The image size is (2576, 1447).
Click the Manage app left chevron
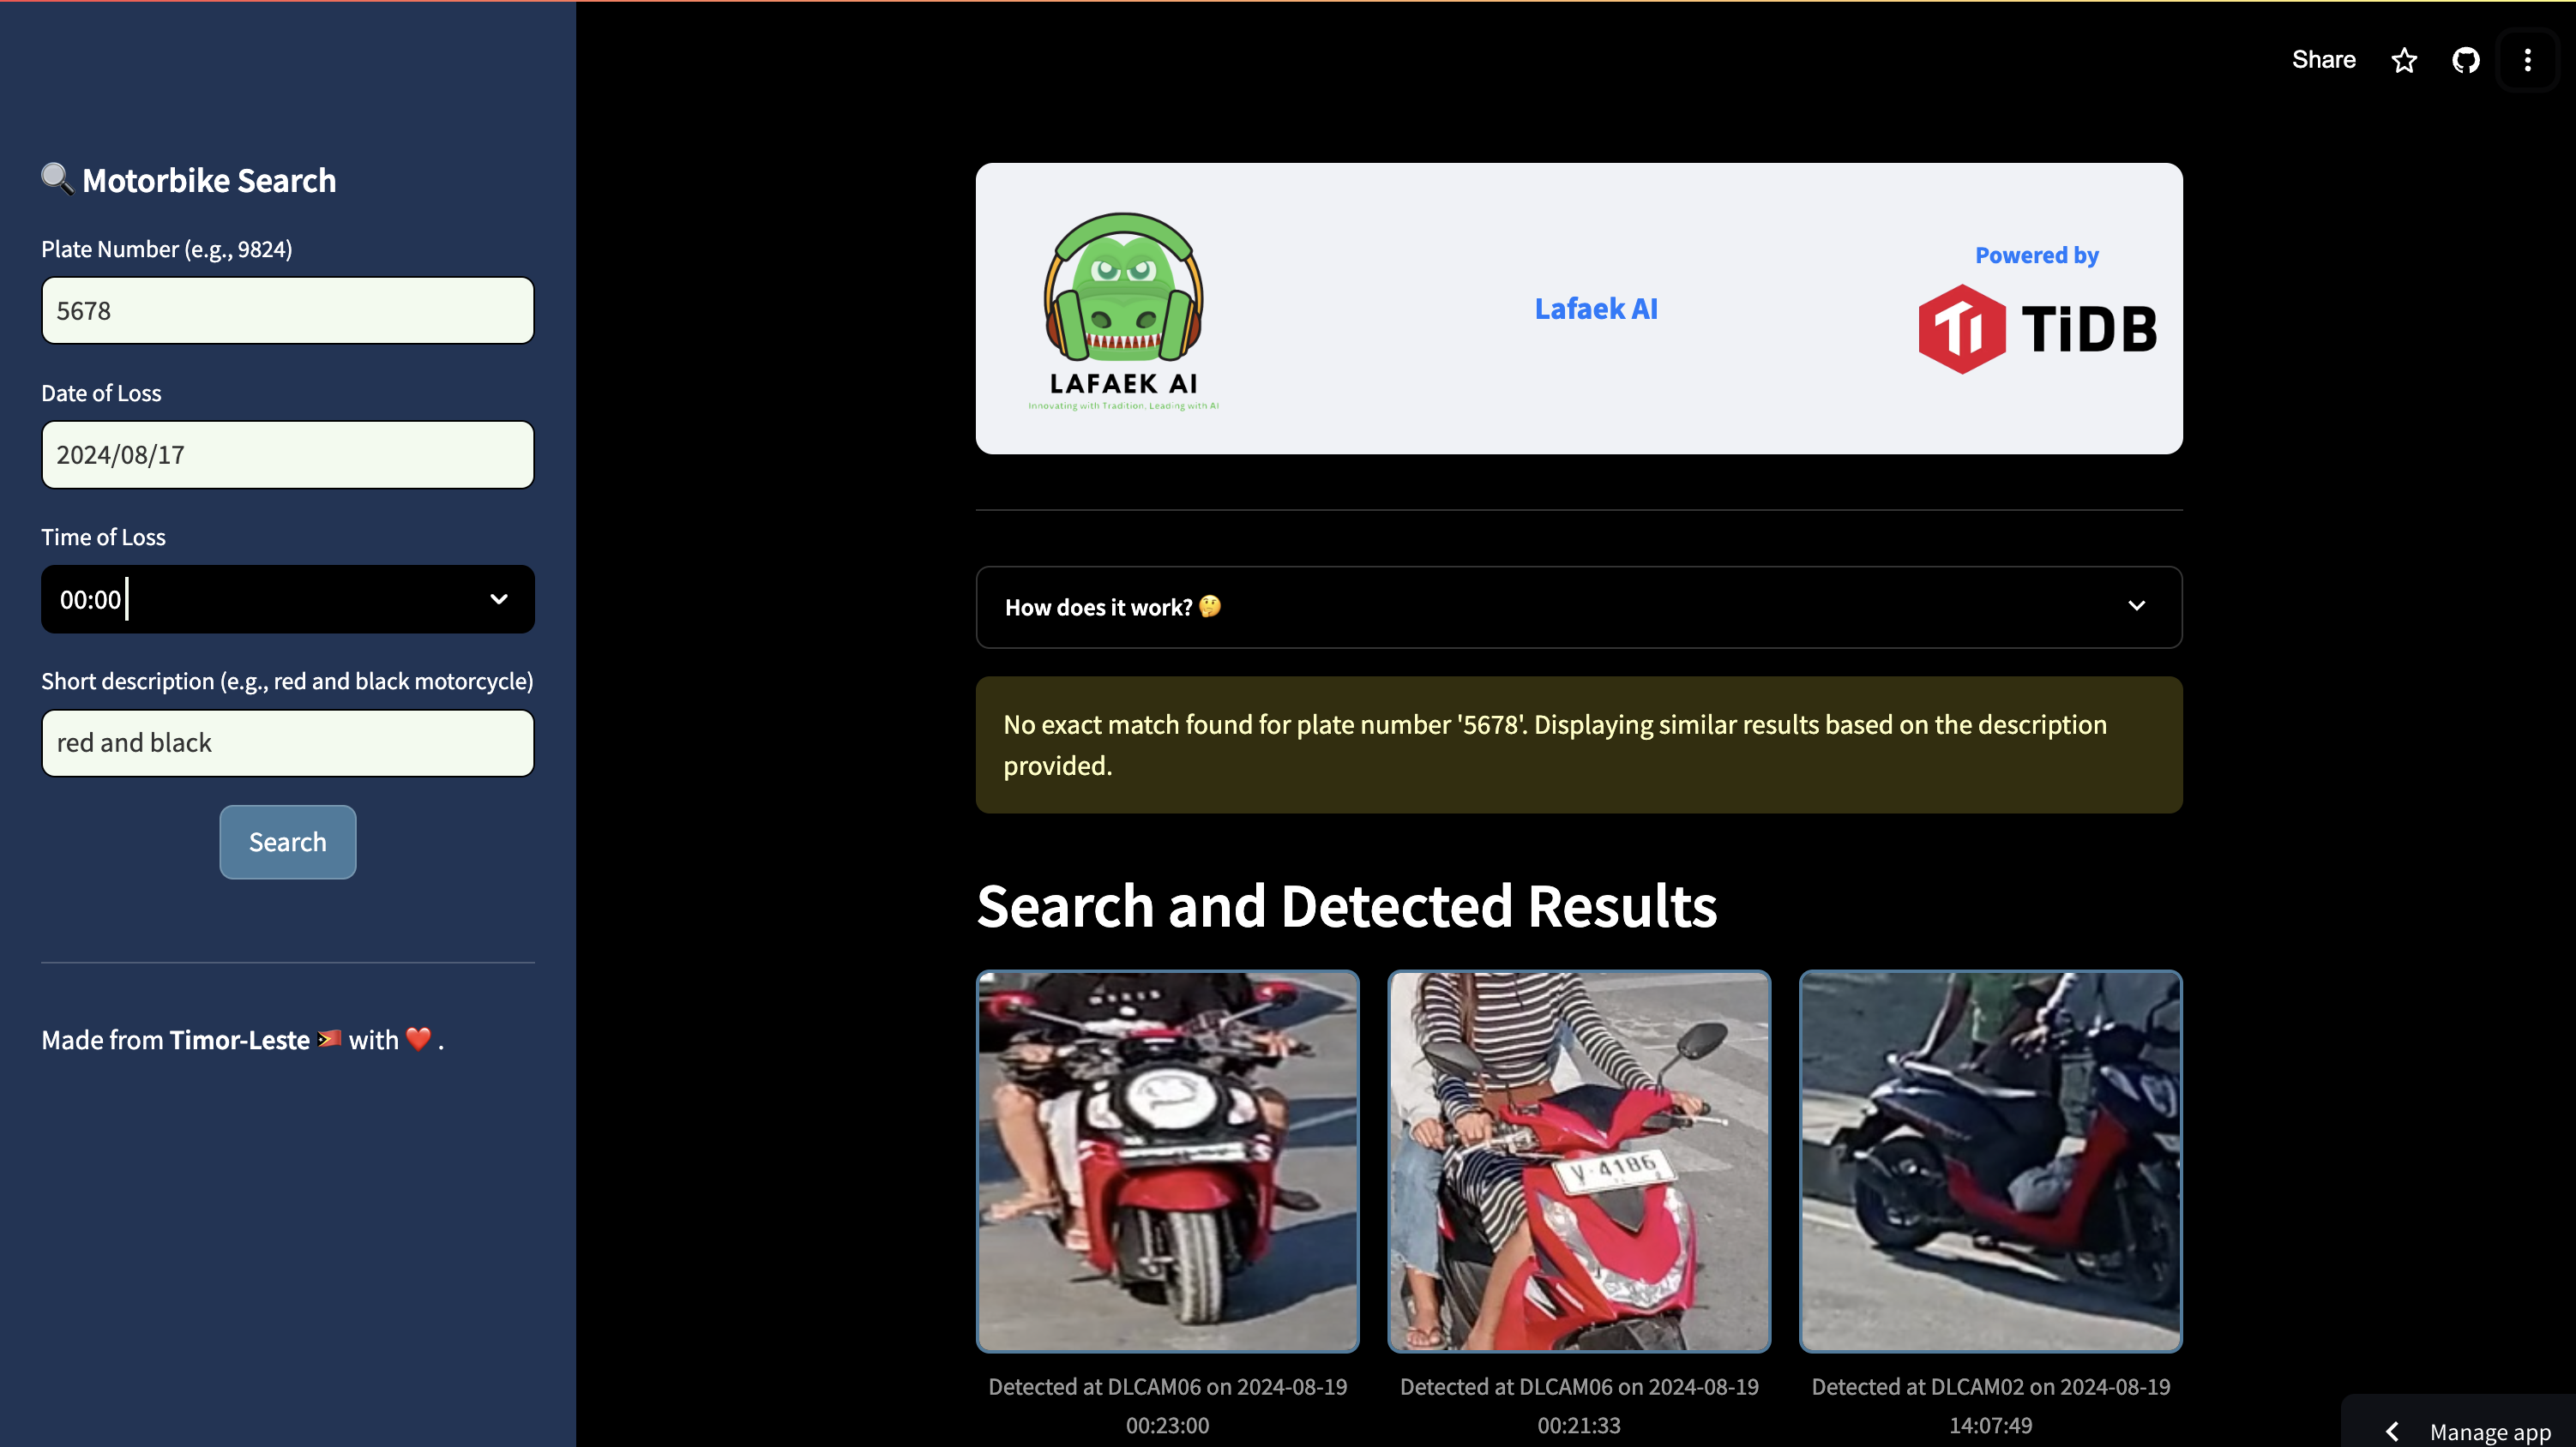2392,1431
